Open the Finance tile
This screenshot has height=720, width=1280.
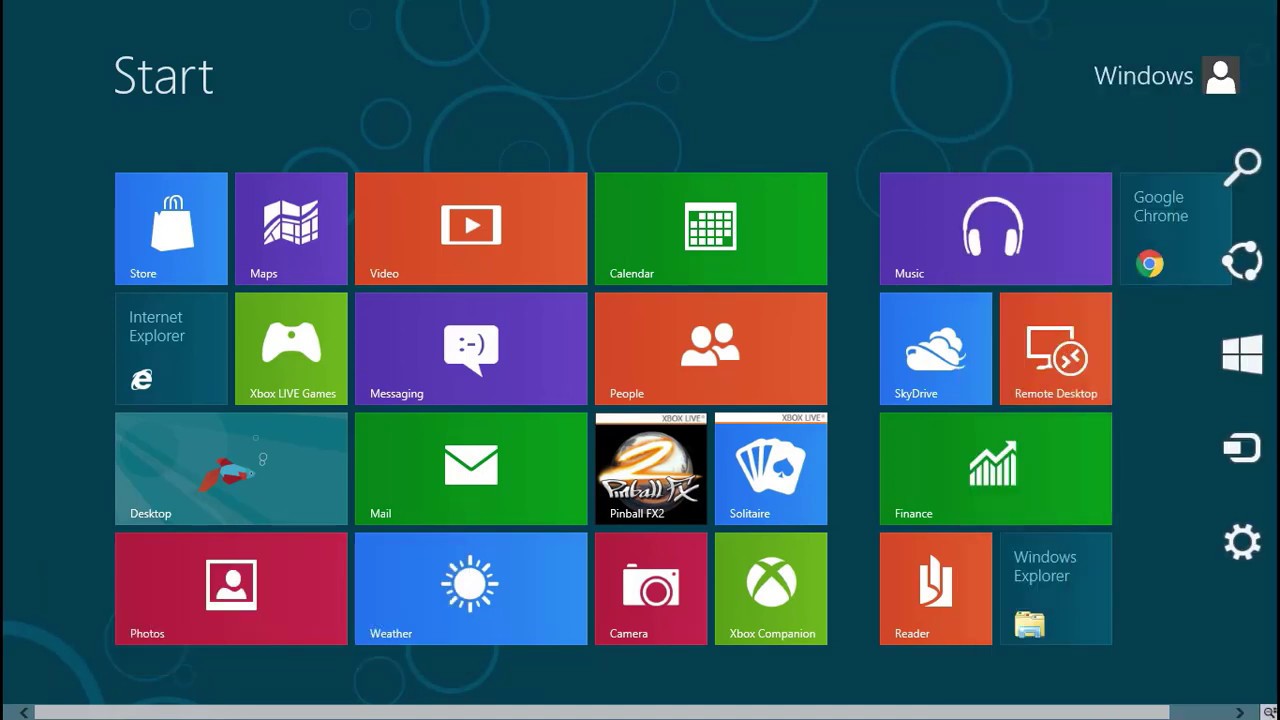click(x=996, y=469)
